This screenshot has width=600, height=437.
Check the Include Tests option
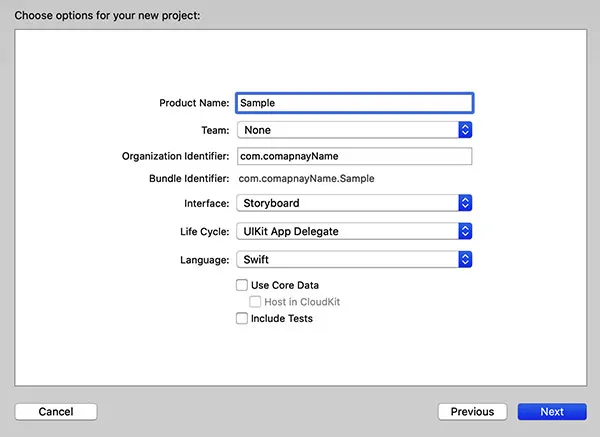click(x=242, y=319)
